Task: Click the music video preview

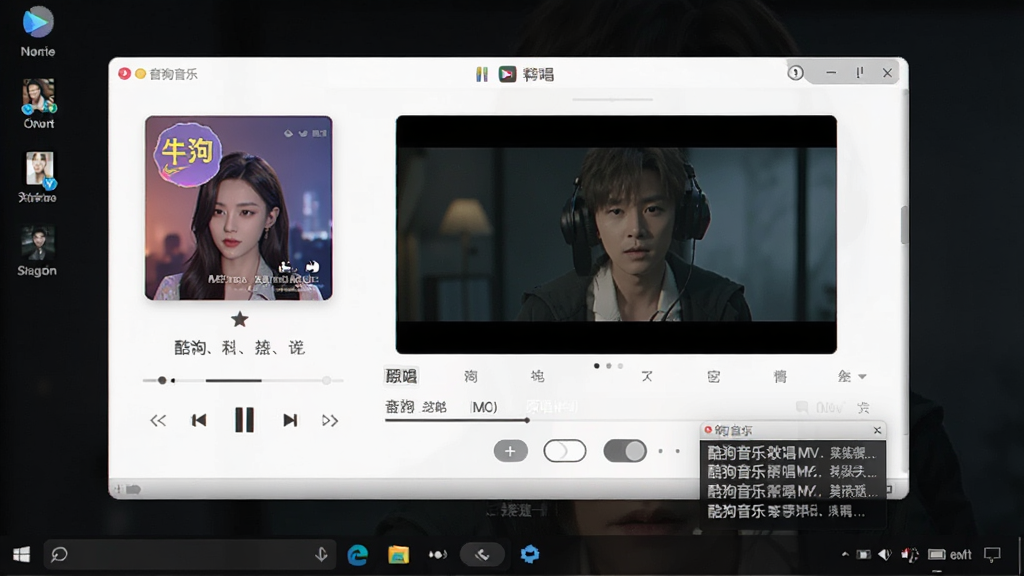Action: [x=616, y=234]
